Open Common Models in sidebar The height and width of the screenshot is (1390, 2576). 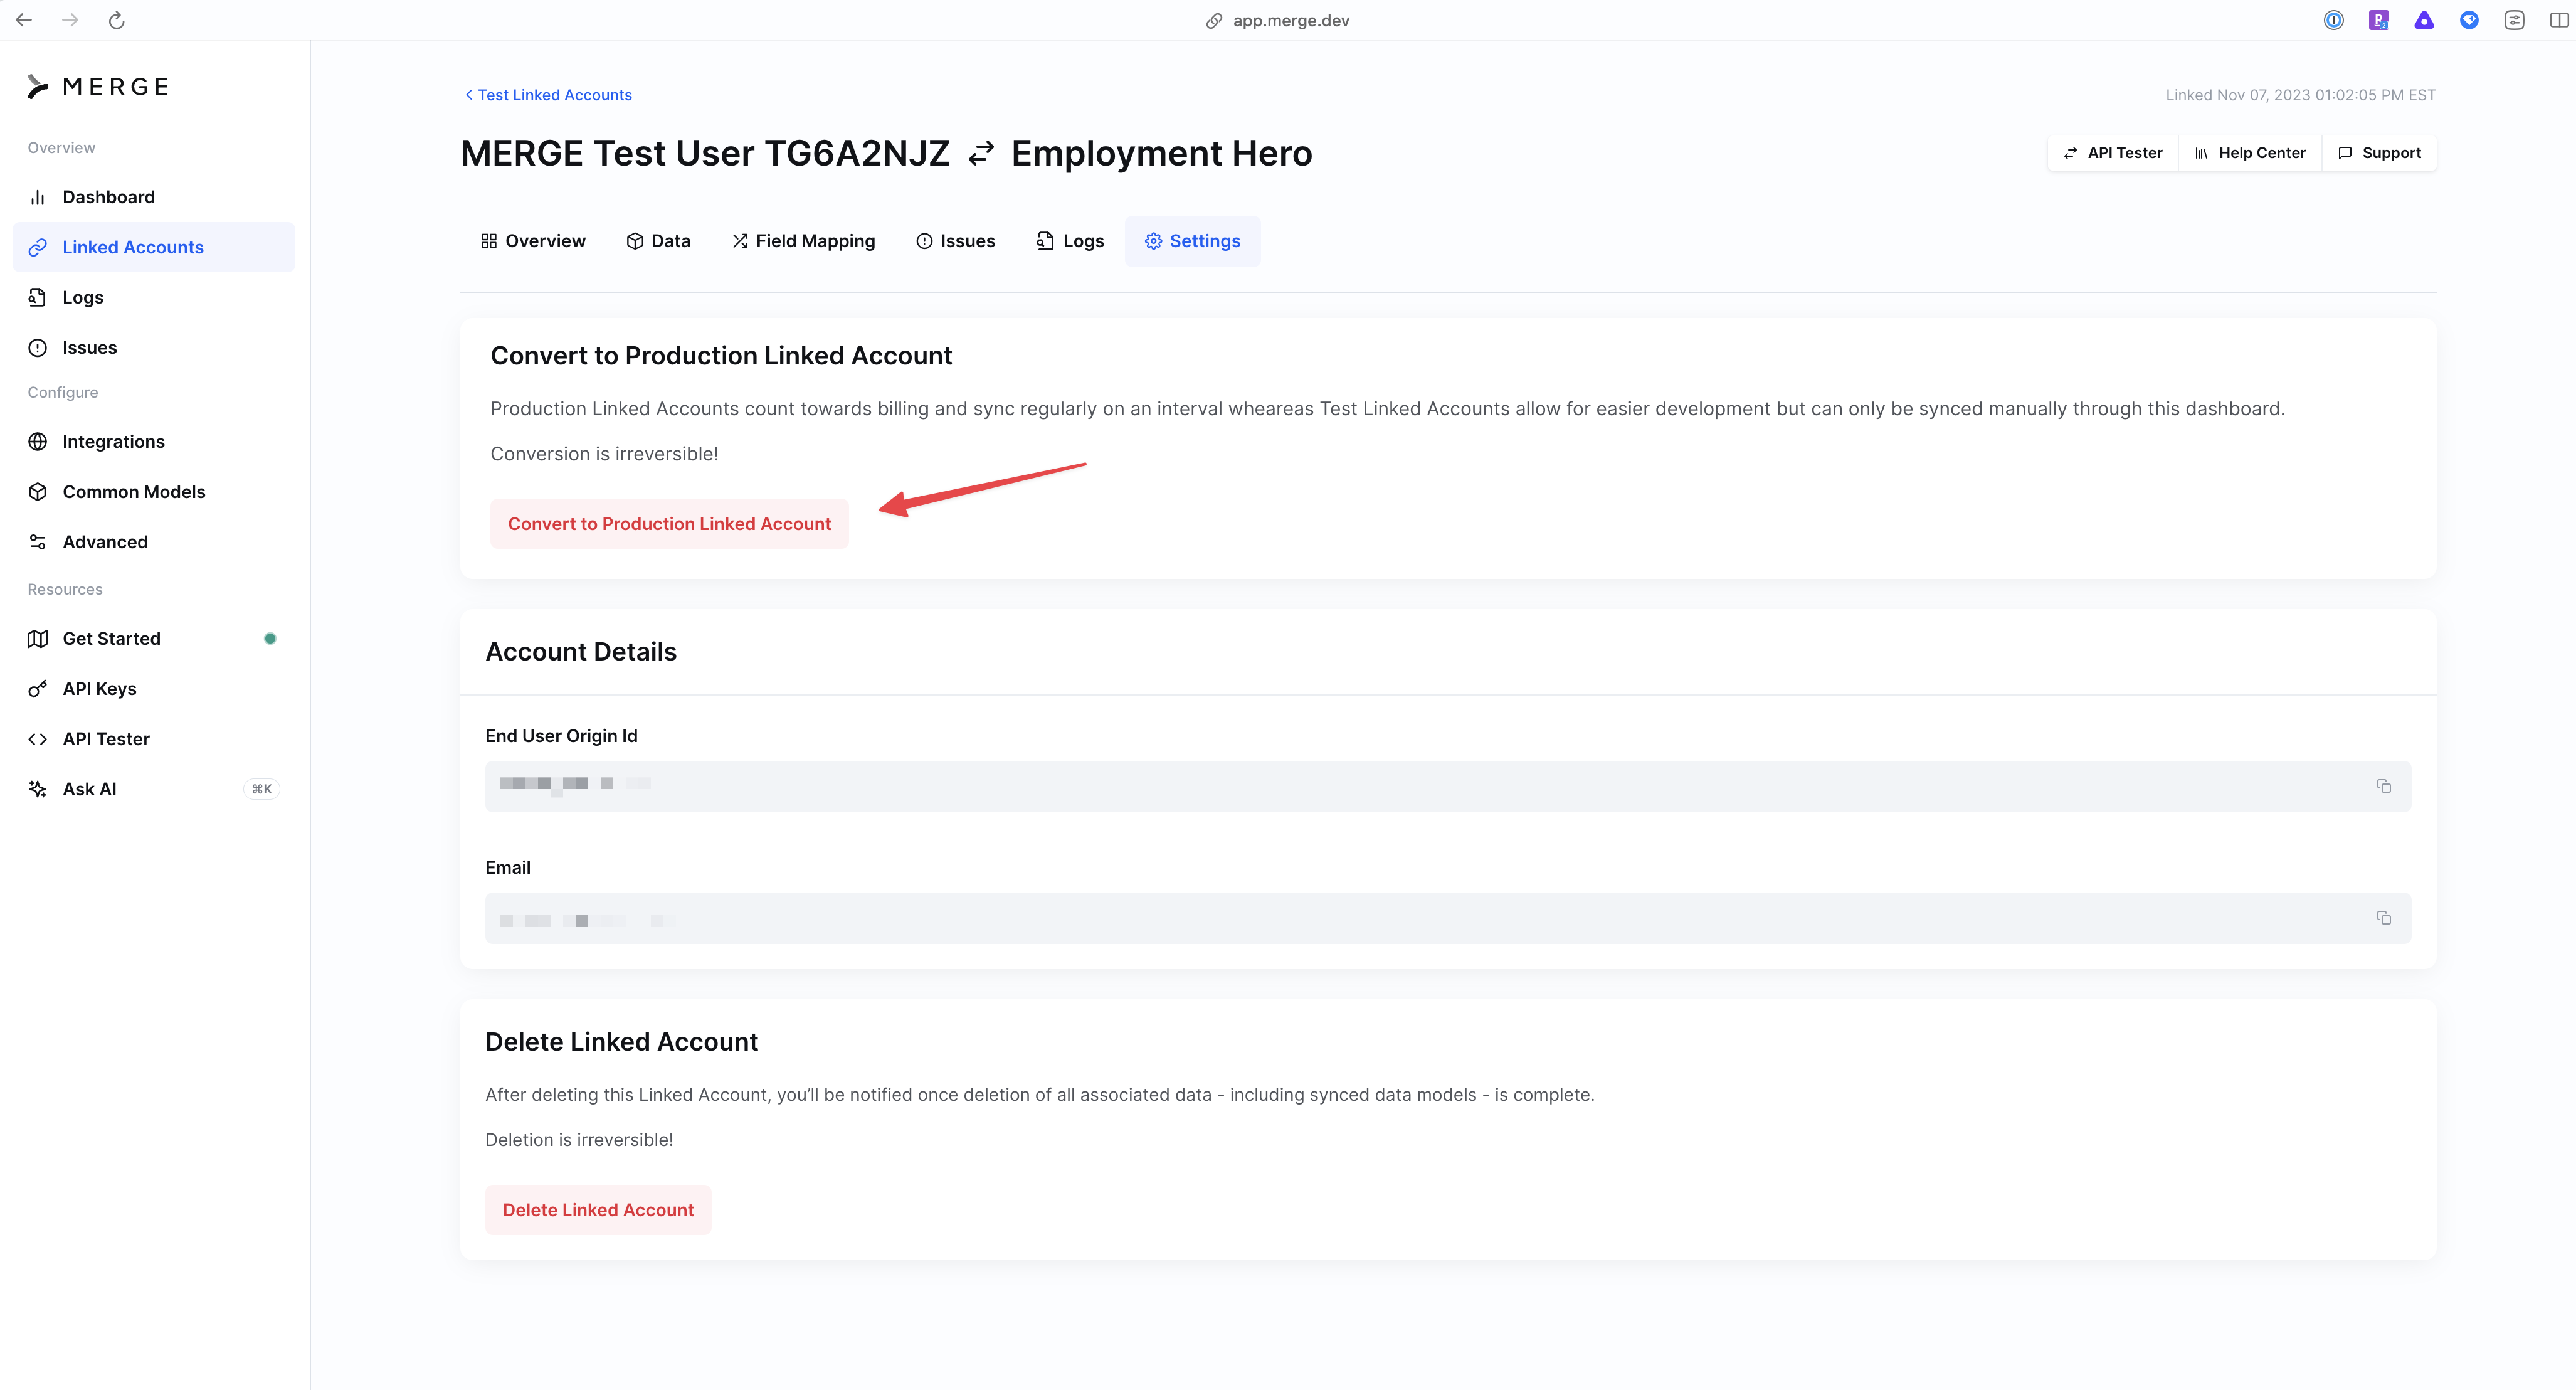(133, 492)
